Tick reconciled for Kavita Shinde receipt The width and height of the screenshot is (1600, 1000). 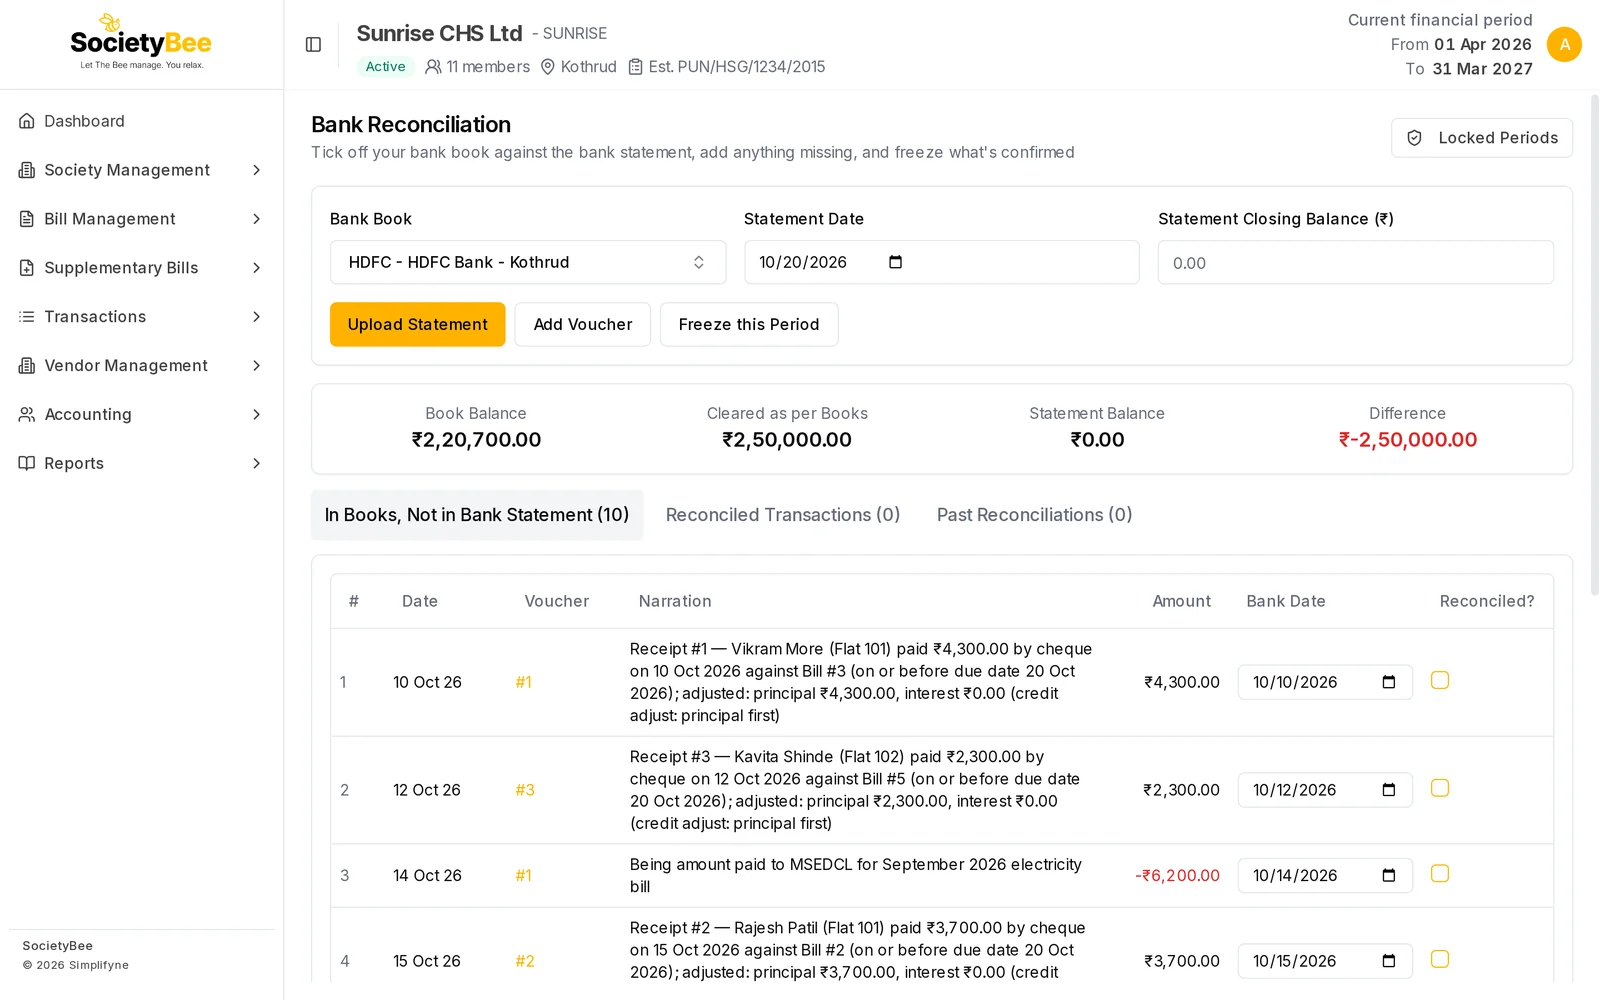pos(1440,788)
